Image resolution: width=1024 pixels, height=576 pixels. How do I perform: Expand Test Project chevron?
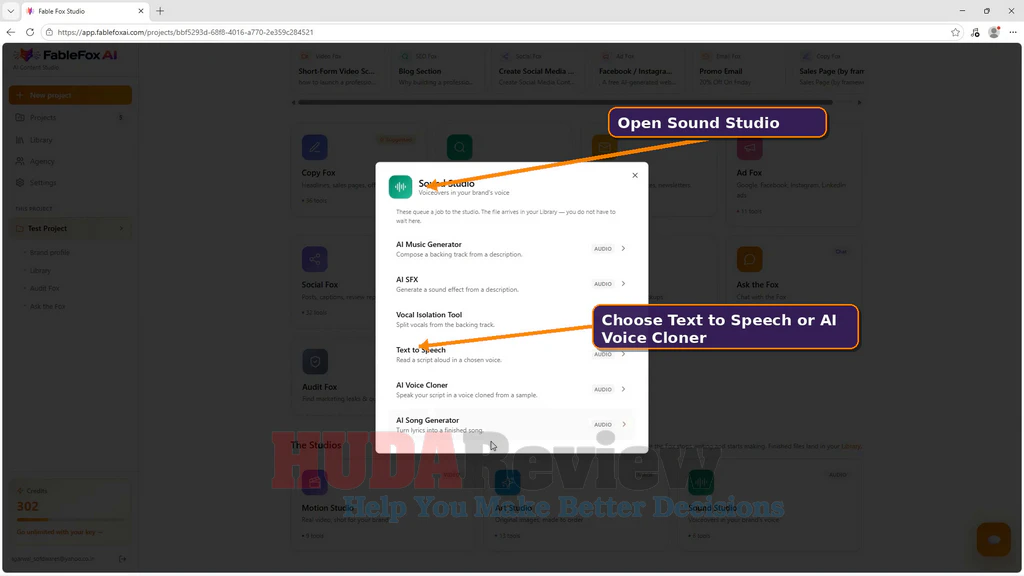click(121, 229)
